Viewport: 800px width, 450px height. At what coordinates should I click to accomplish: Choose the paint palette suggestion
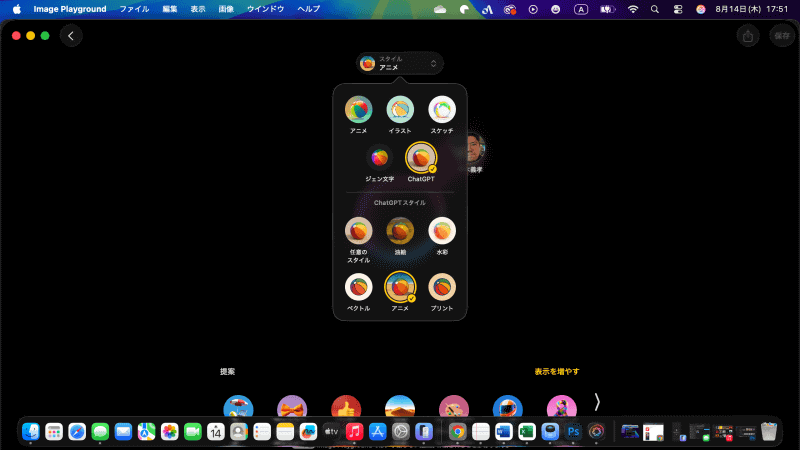pyautogui.click(x=454, y=407)
